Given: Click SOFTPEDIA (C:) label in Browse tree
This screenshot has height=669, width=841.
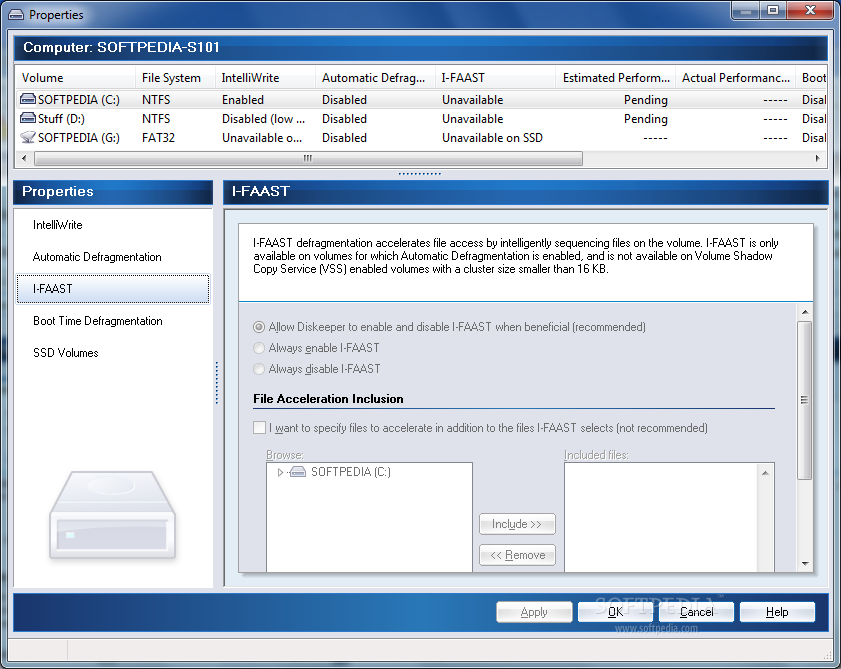Looking at the screenshot, I should pos(351,472).
